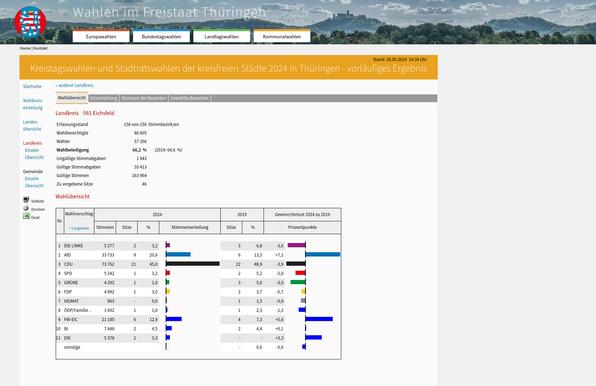Click the Wahlvorschlag column header
The width and height of the screenshot is (596, 386).
79,214
